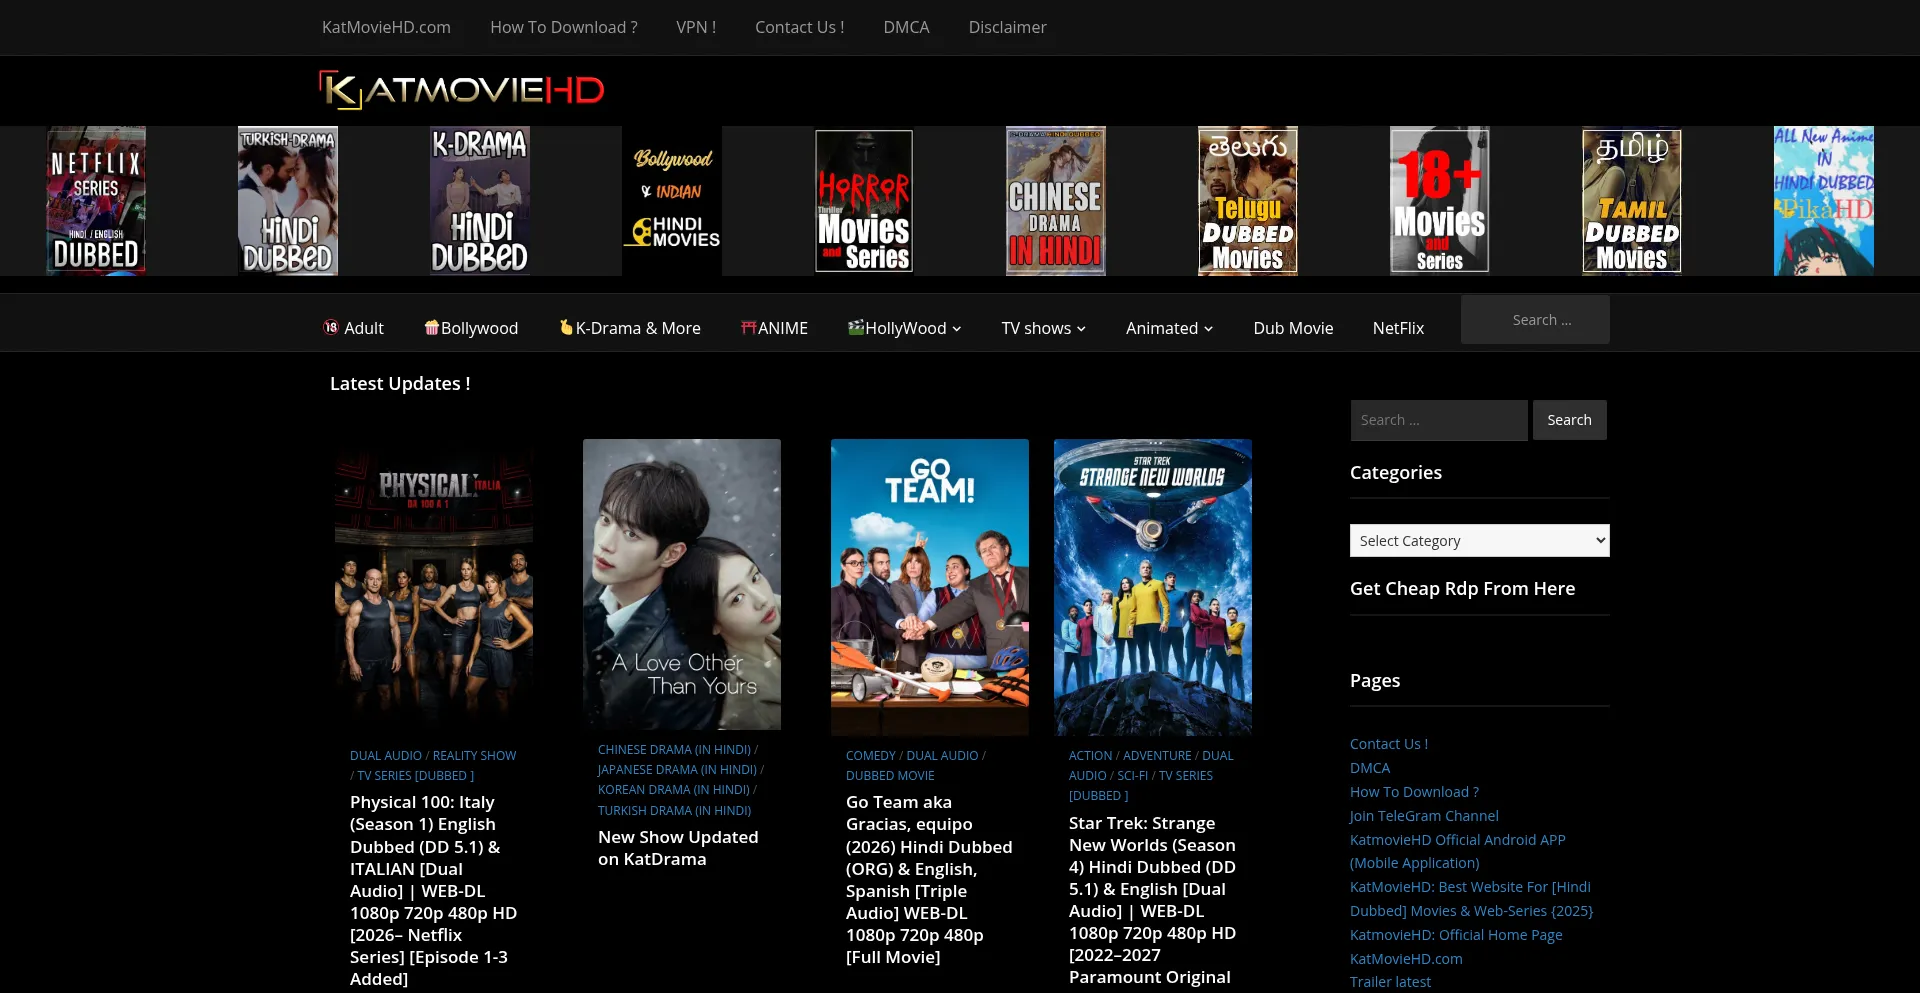Open the JAPANESE DRAMA (IN HINDI) tag
1920x993 pixels.
click(677, 770)
